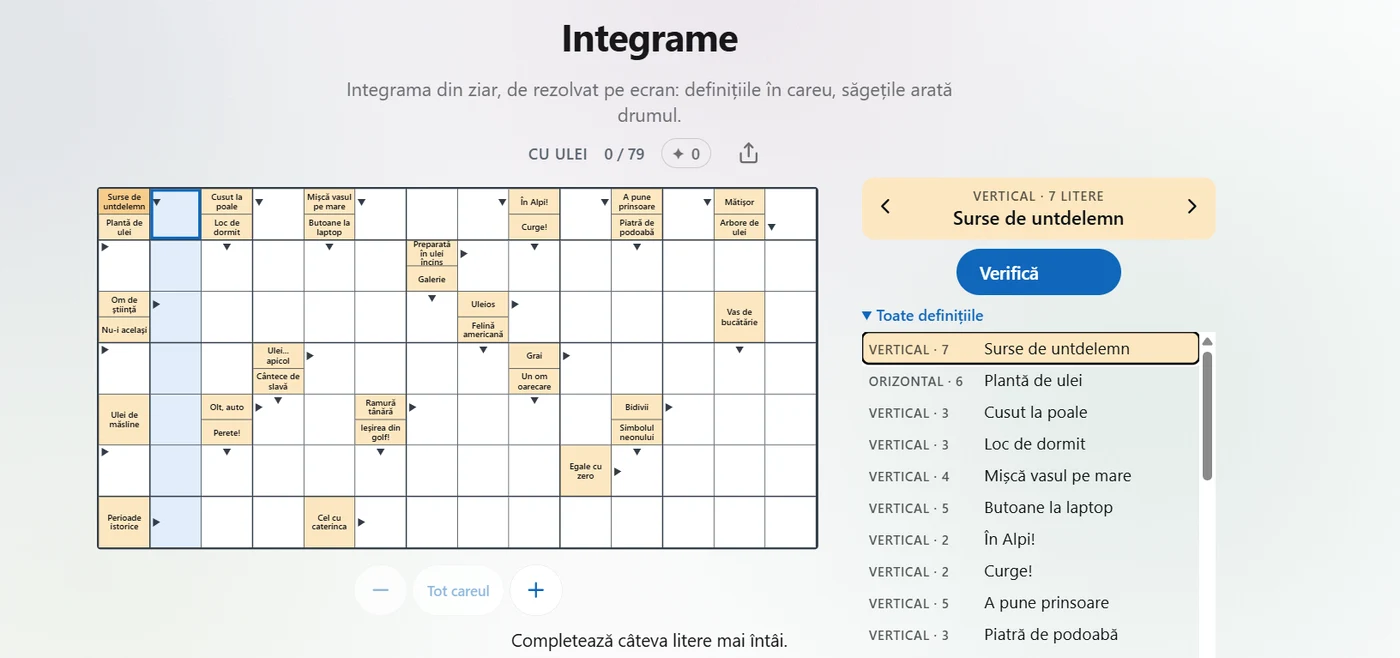Click the 'Tot careul' button
The width and height of the screenshot is (1400, 658).
(x=458, y=590)
